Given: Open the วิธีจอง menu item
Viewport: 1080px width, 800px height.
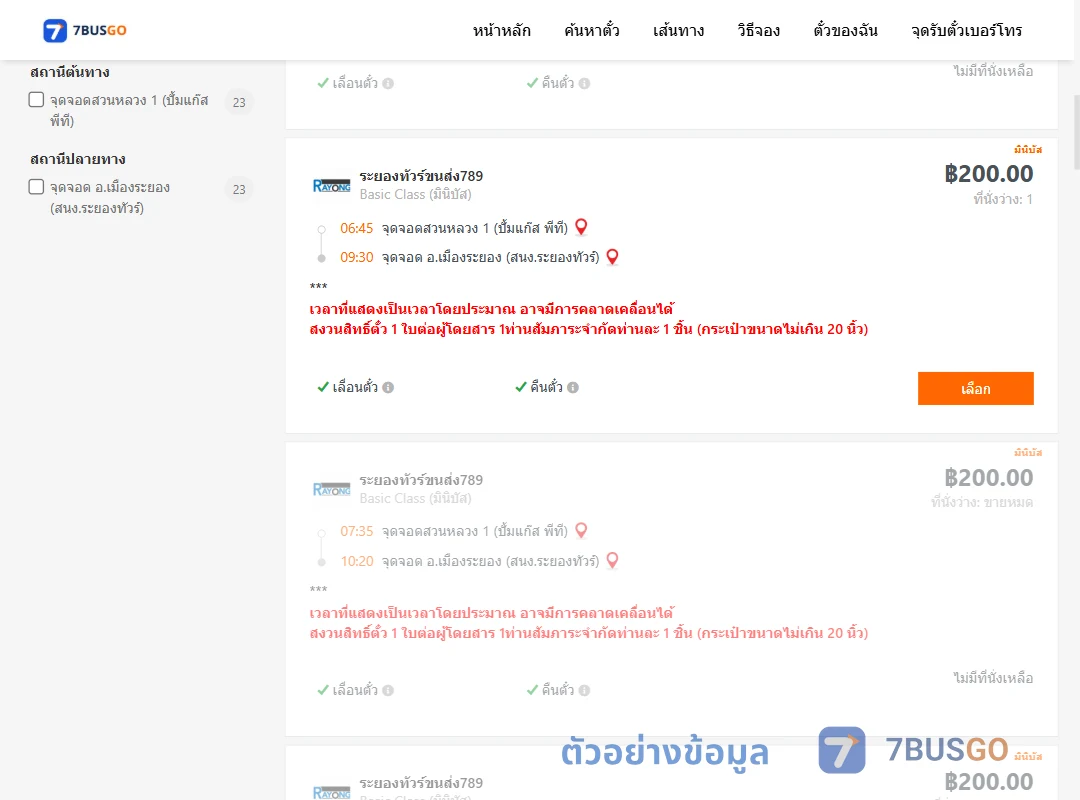Looking at the screenshot, I should tap(758, 30).
